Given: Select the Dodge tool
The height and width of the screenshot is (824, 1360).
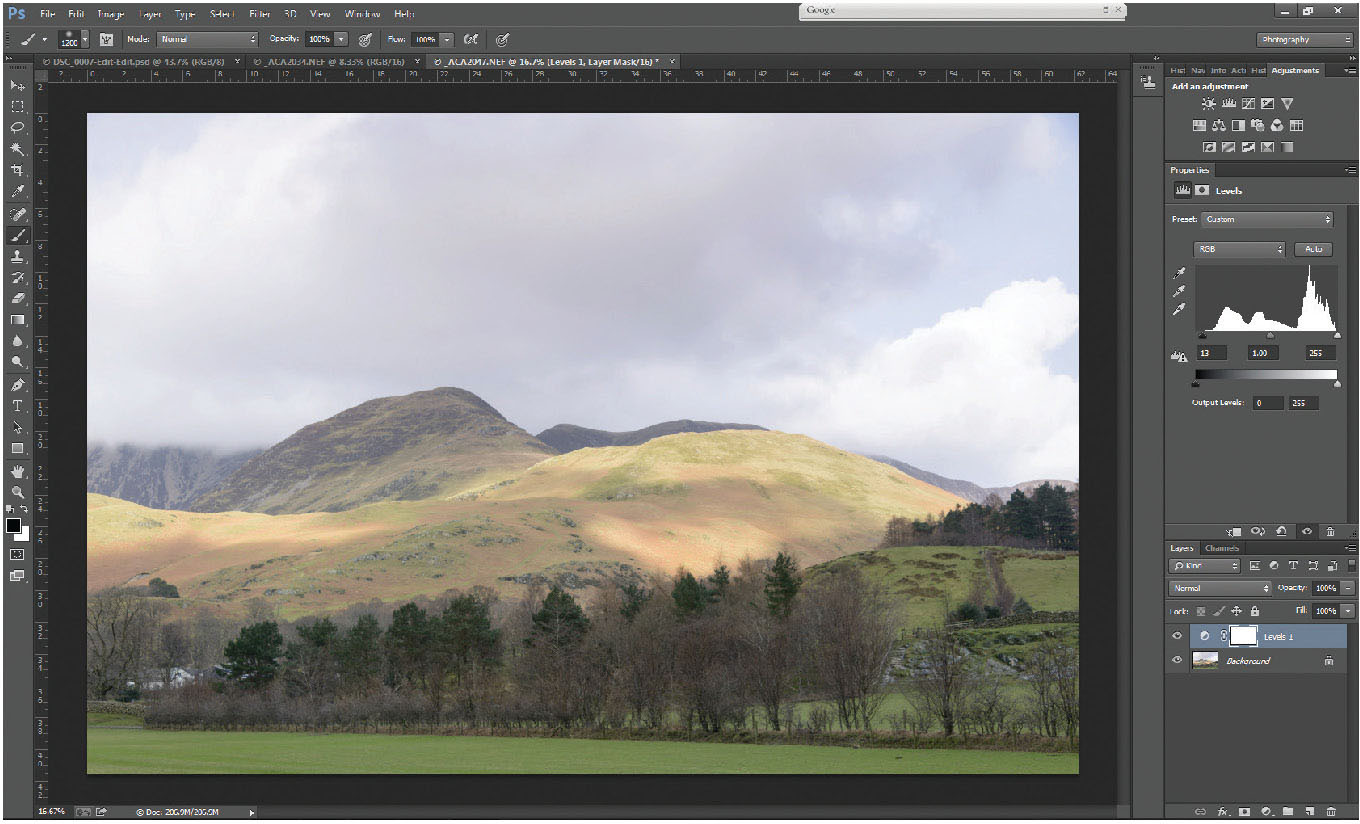Looking at the screenshot, I should click(17, 362).
